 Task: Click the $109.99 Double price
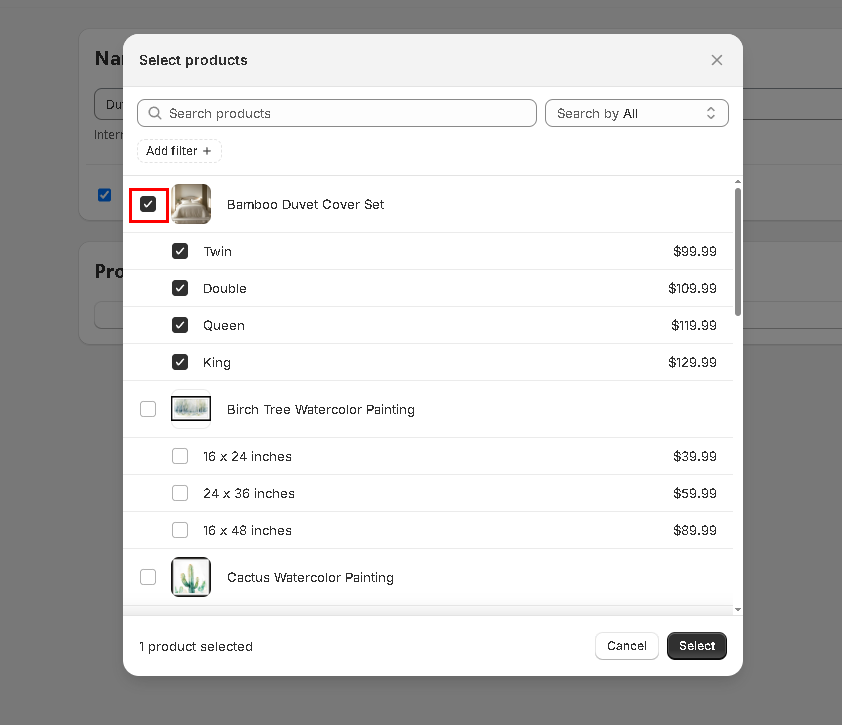(x=692, y=288)
